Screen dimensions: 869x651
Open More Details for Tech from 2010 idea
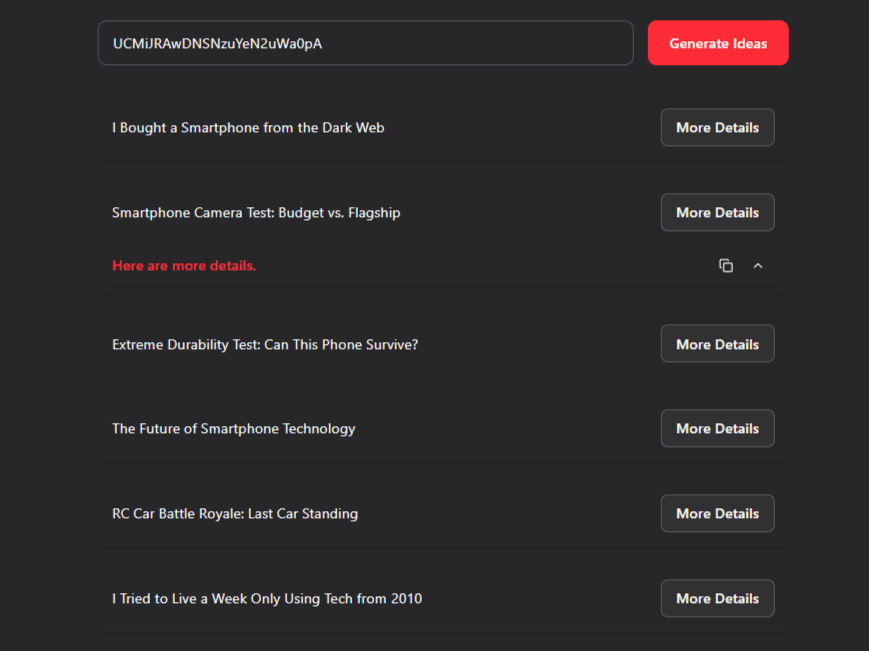coord(717,598)
